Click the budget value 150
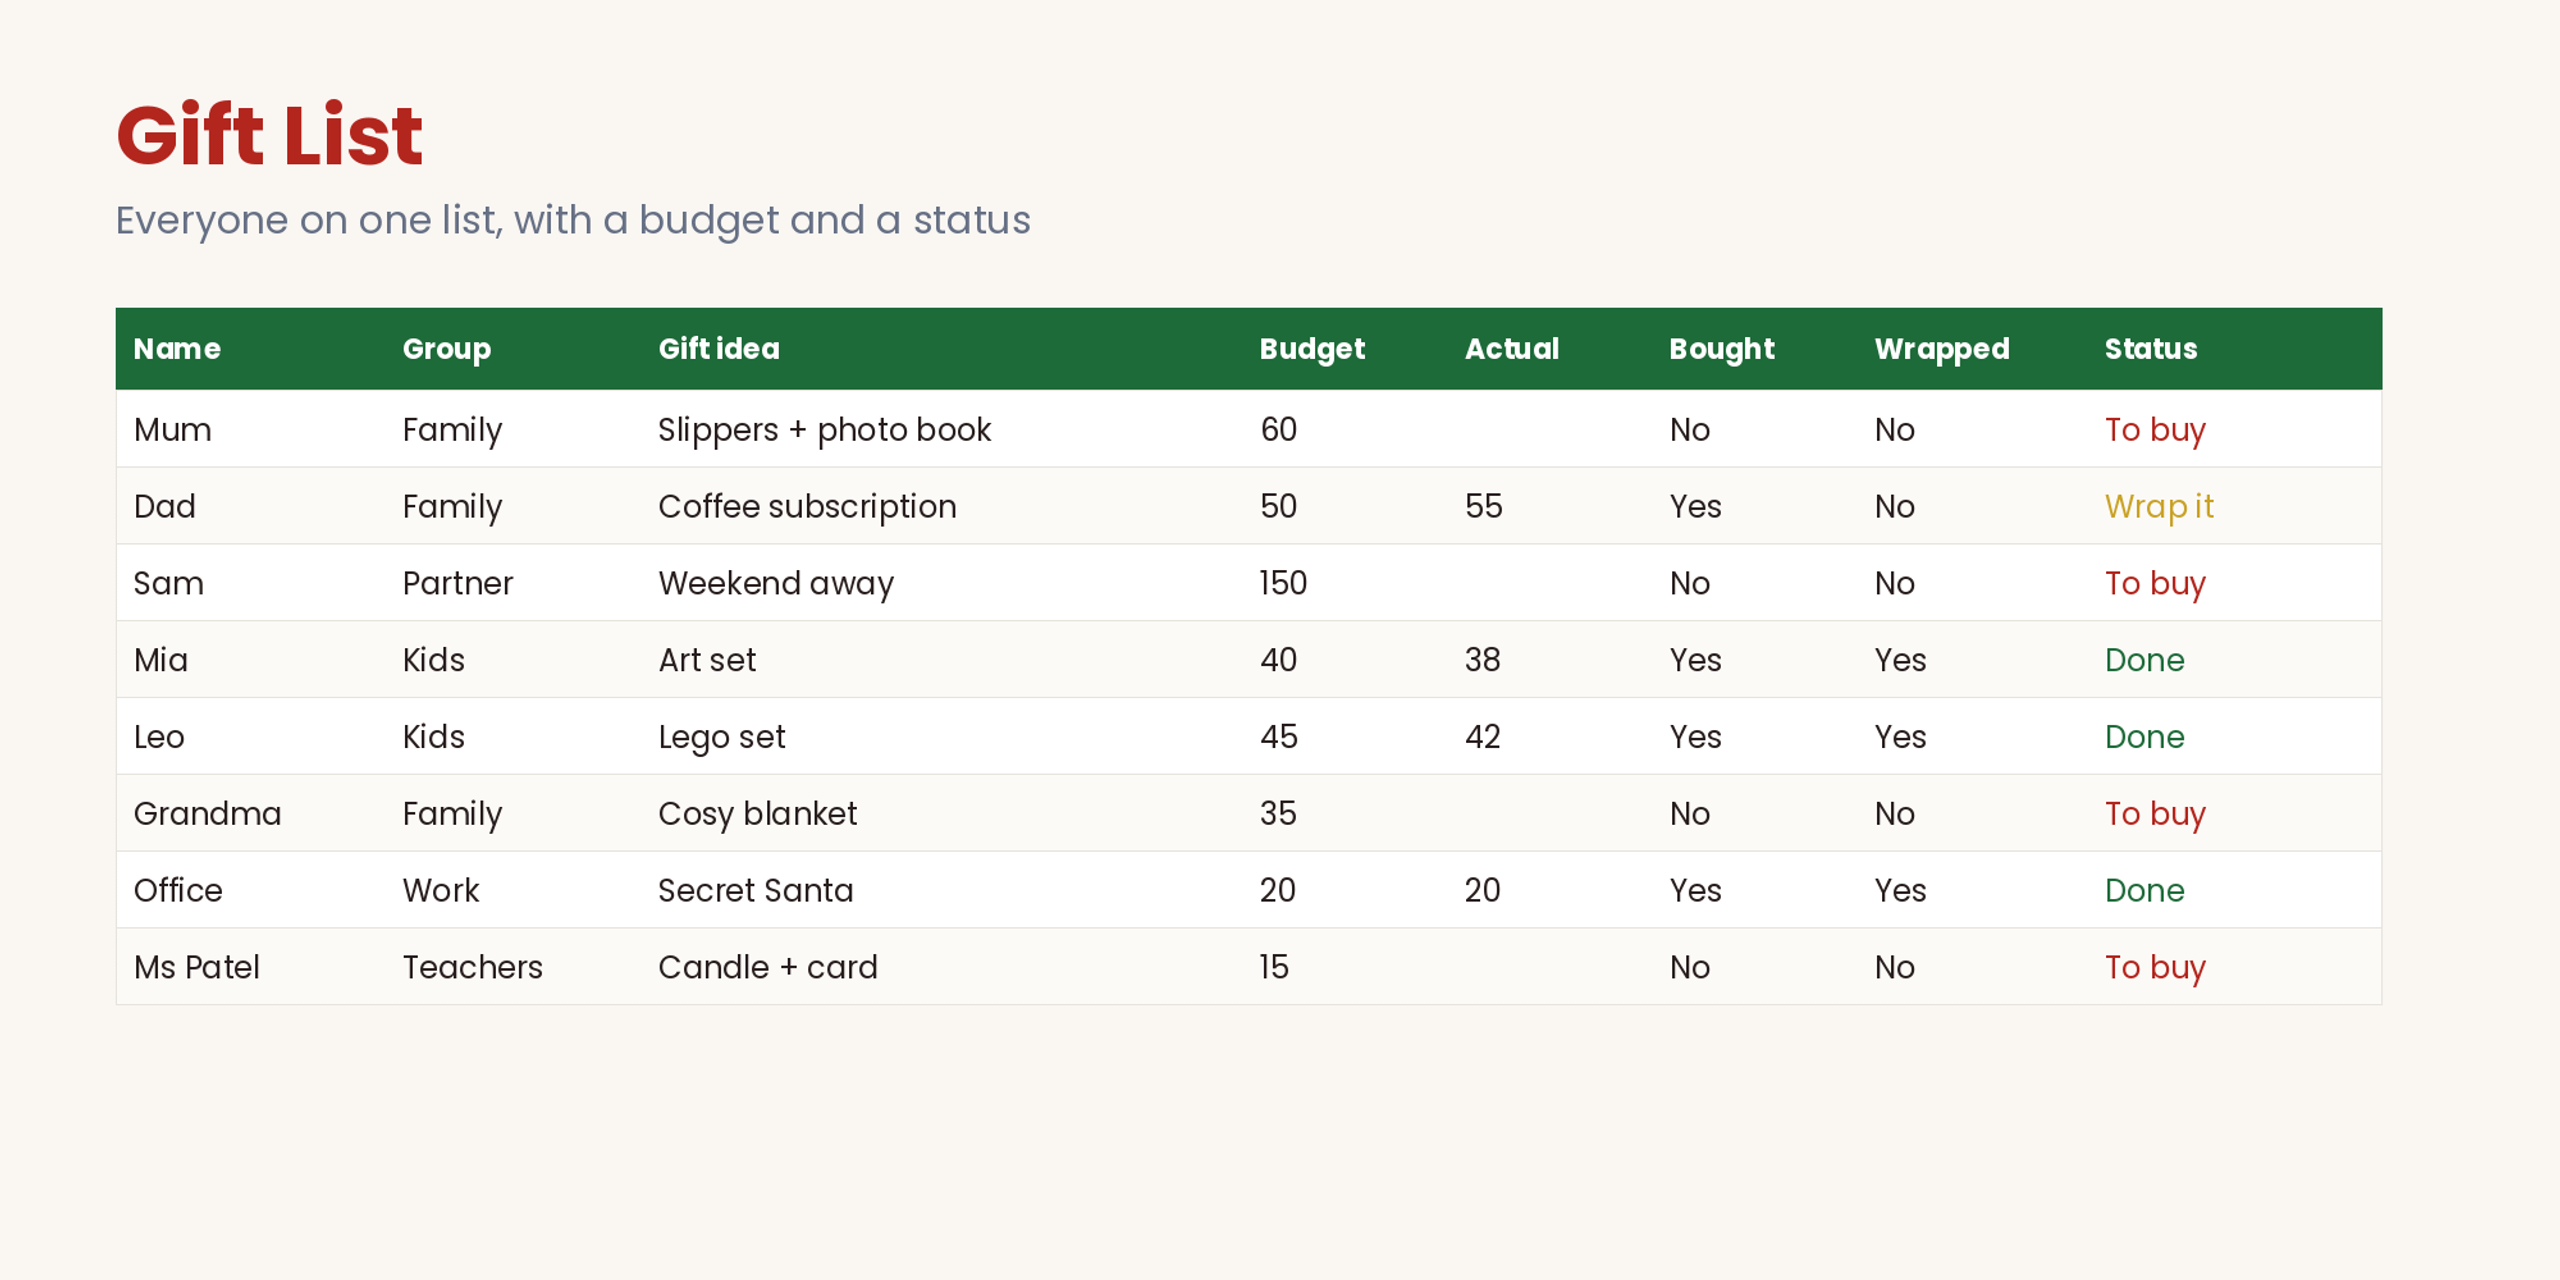The width and height of the screenshot is (2560, 1280). [x=1283, y=583]
